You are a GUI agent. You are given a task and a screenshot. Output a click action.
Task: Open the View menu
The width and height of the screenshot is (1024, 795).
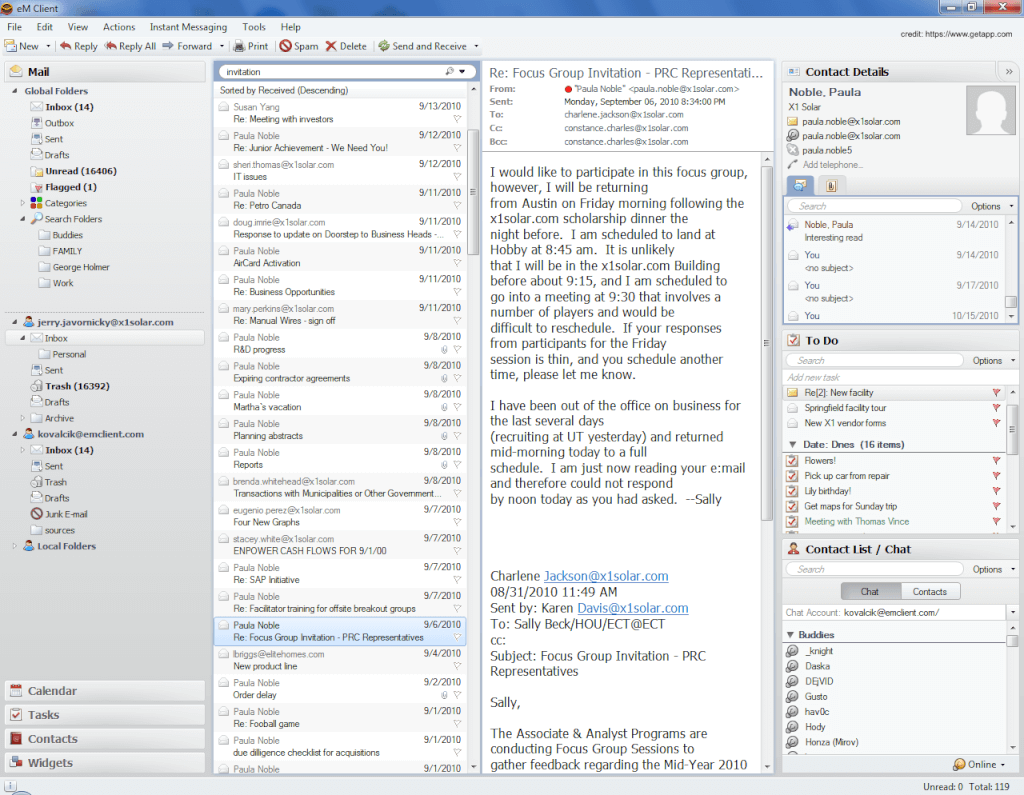[x=78, y=27]
